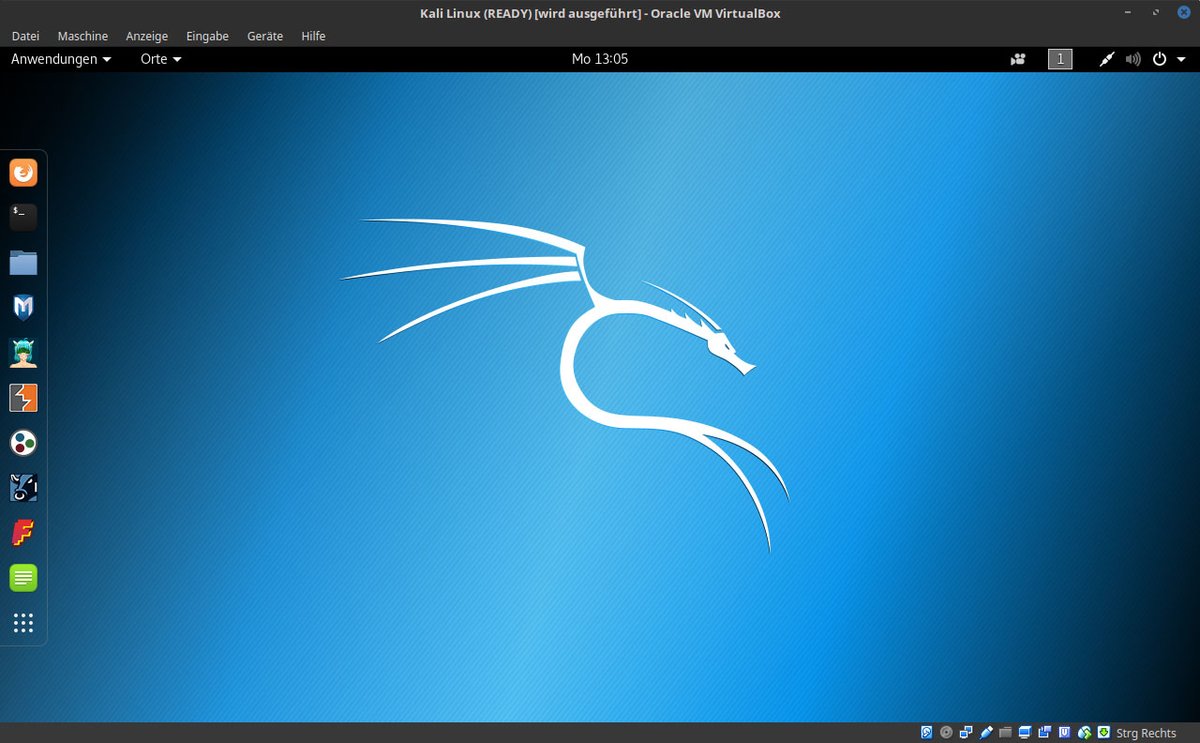1200x743 pixels.
Task: Open Faraday from the favorites dock
Action: click(x=23, y=532)
